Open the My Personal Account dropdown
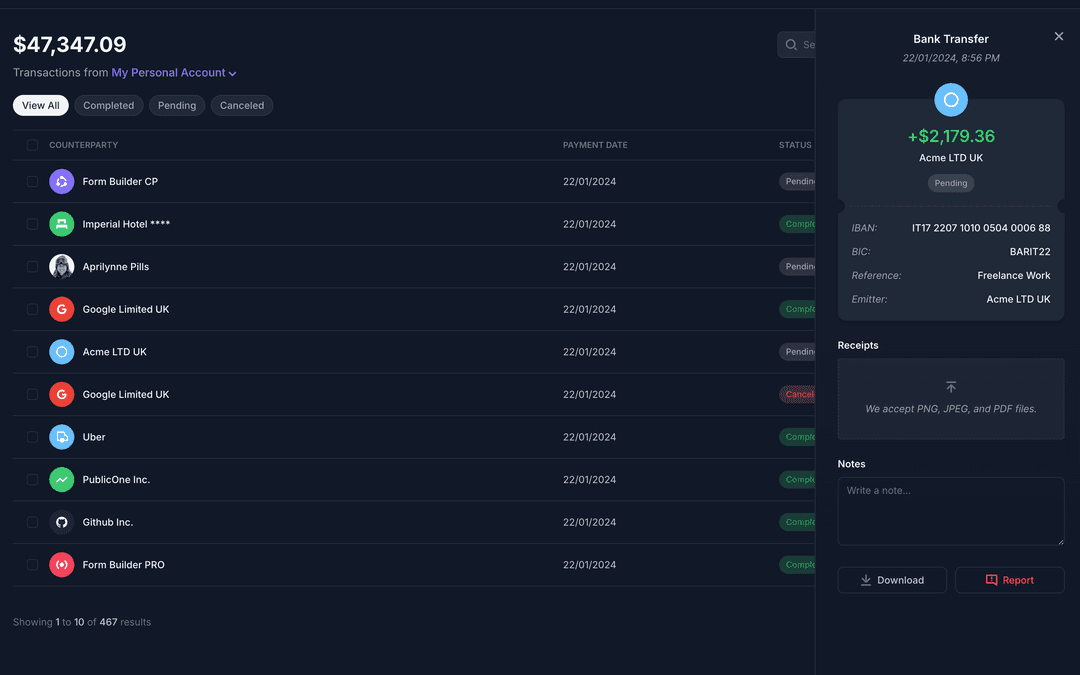 point(174,73)
